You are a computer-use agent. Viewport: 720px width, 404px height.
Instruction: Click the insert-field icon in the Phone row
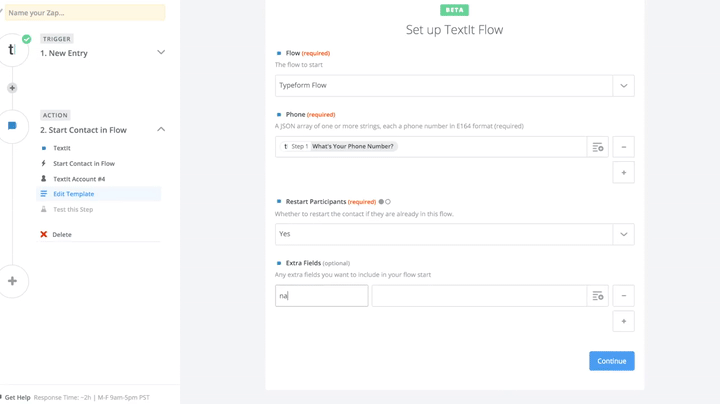(597, 147)
